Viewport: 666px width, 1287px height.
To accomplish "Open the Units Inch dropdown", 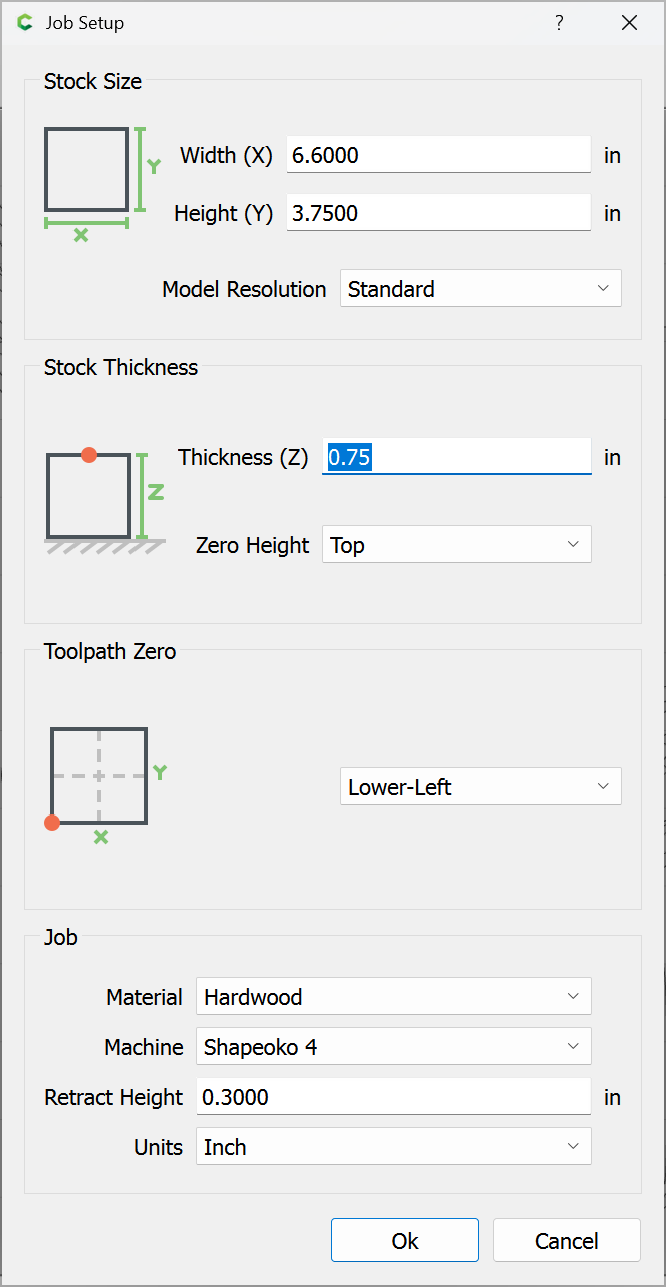I will (393, 1147).
